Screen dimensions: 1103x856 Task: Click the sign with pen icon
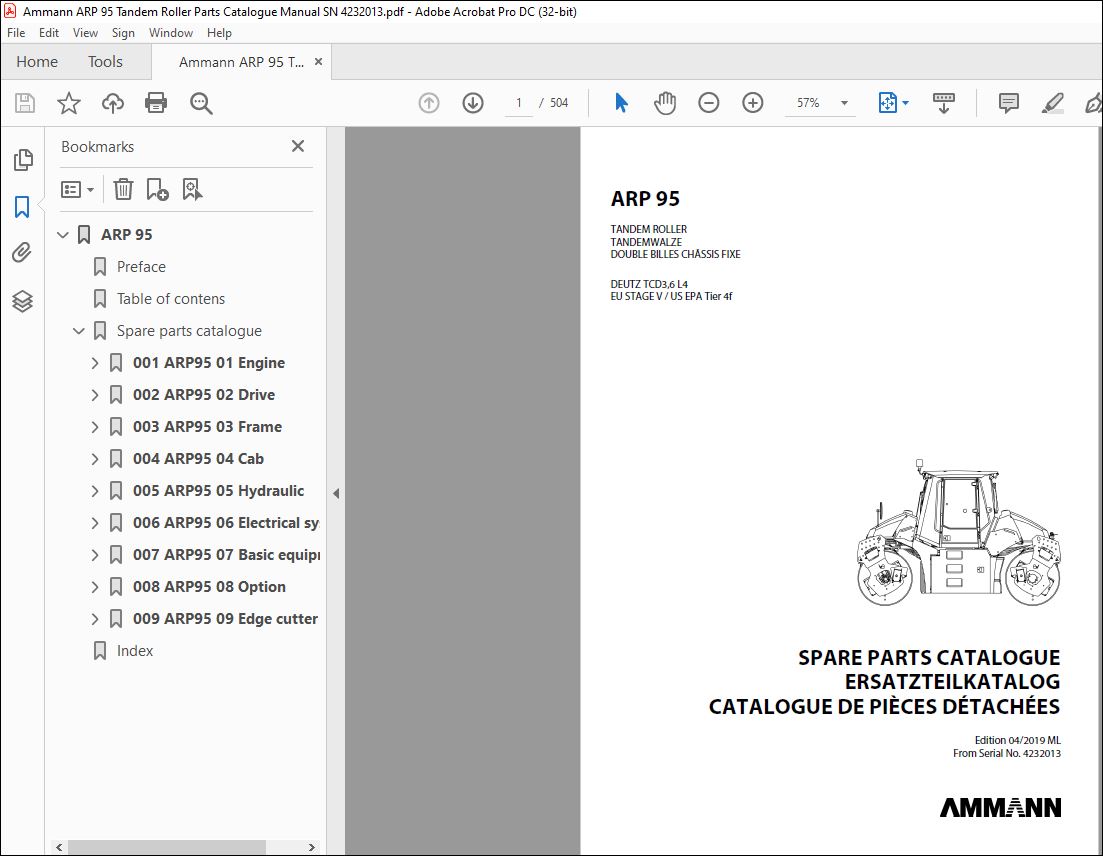[1093, 103]
